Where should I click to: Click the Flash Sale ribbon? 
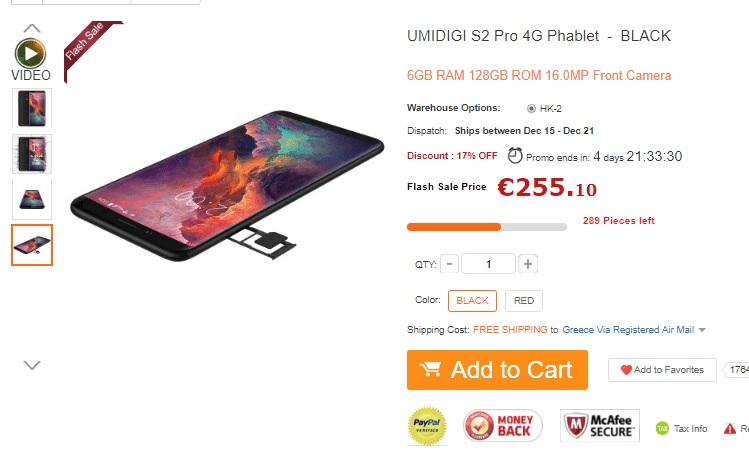tap(90, 48)
